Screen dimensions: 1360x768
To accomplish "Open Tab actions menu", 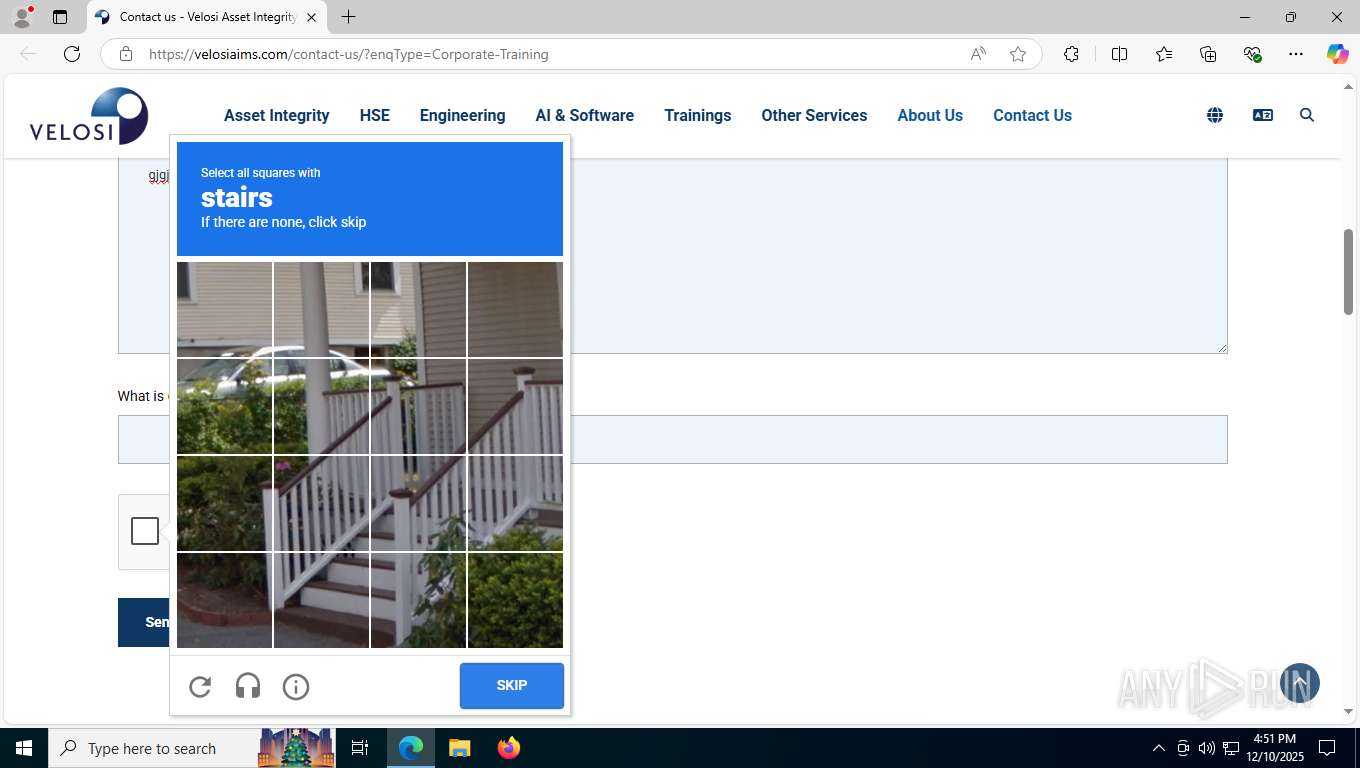I will pyautogui.click(x=60, y=17).
